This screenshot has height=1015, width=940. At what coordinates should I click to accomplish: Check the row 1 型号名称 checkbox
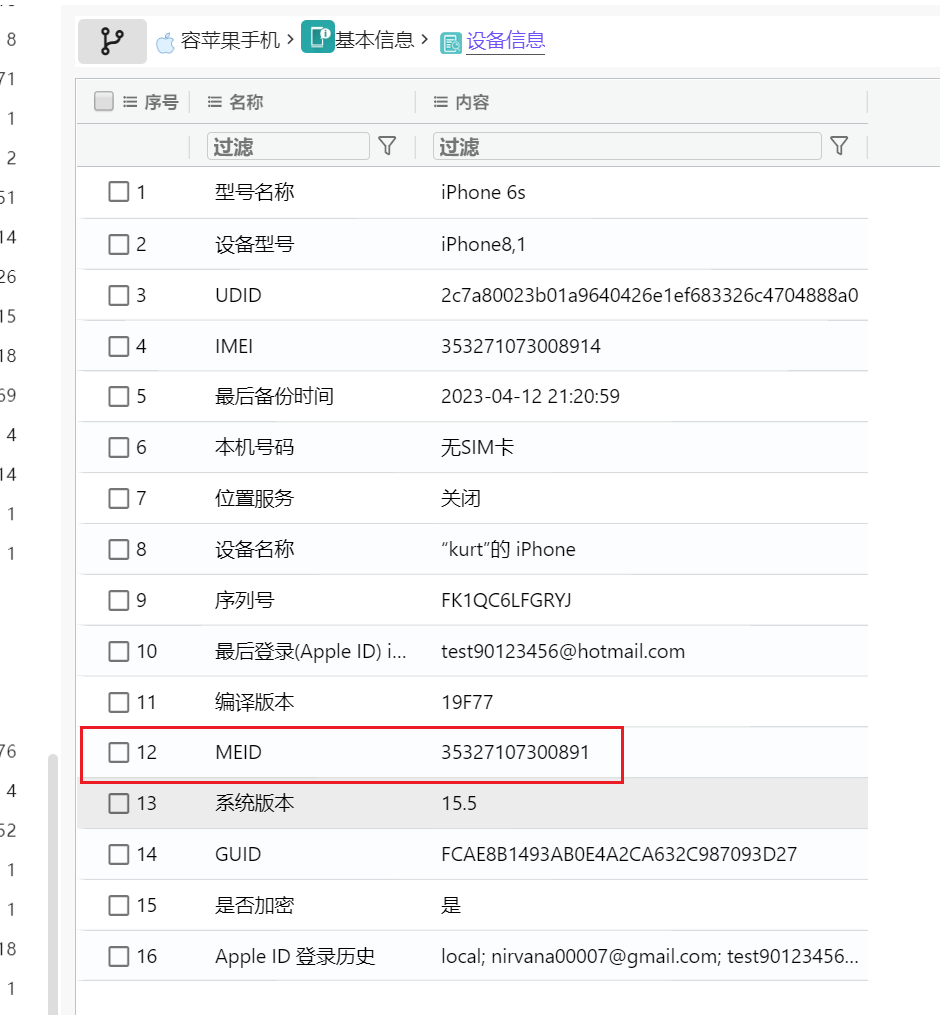pyautogui.click(x=118, y=192)
